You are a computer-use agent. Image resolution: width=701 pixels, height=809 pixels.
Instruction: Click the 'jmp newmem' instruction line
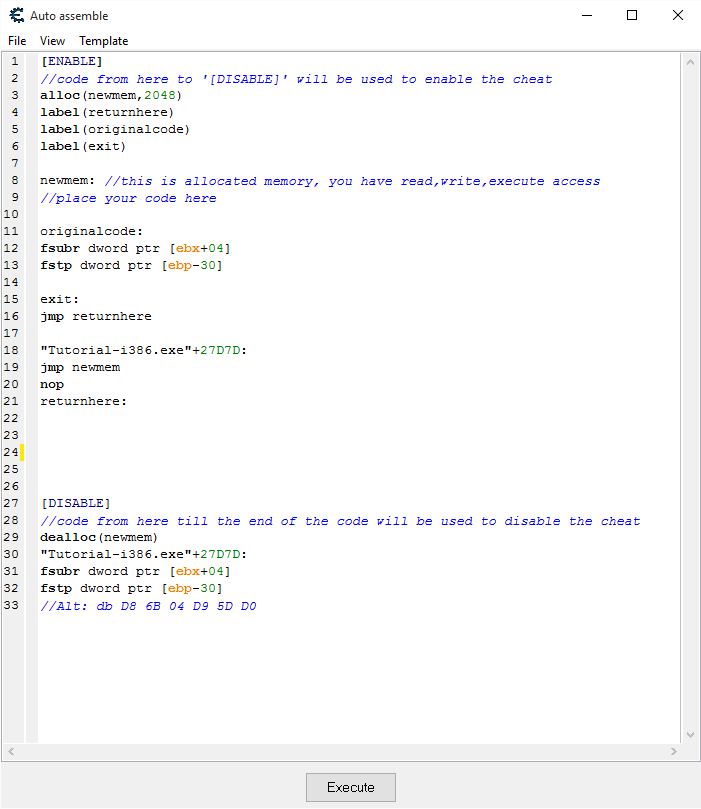click(x=80, y=367)
